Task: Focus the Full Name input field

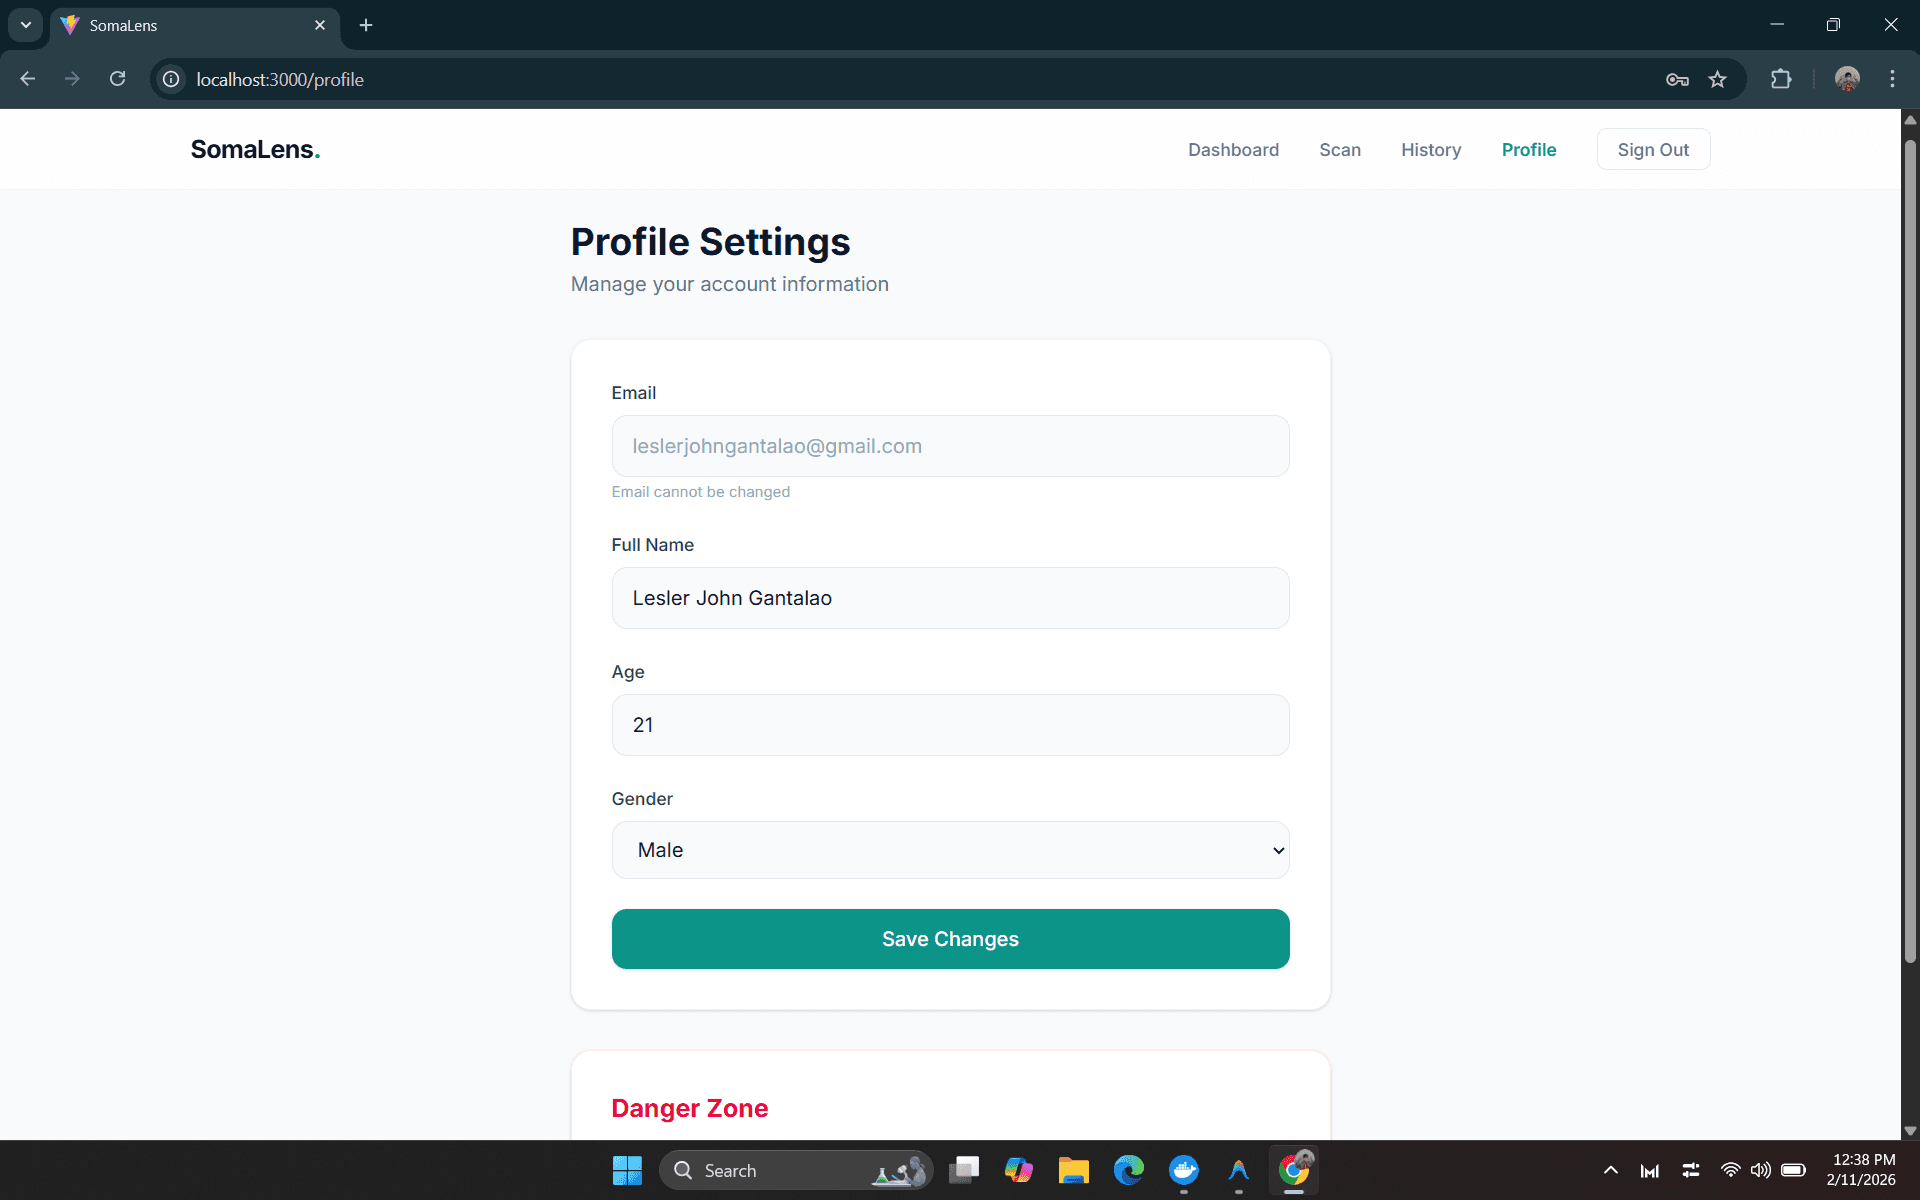Action: point(950,598)
